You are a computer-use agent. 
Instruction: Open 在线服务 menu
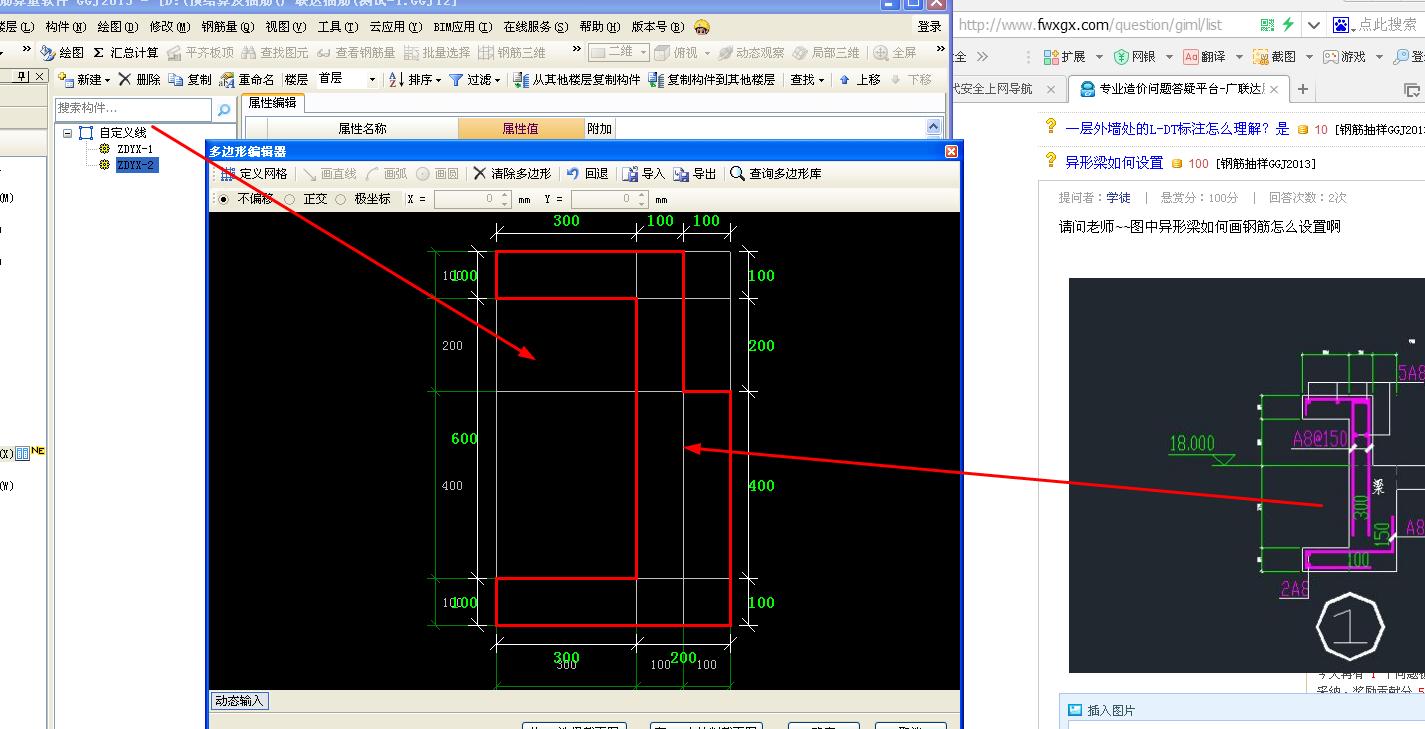(x=535, y=27)
